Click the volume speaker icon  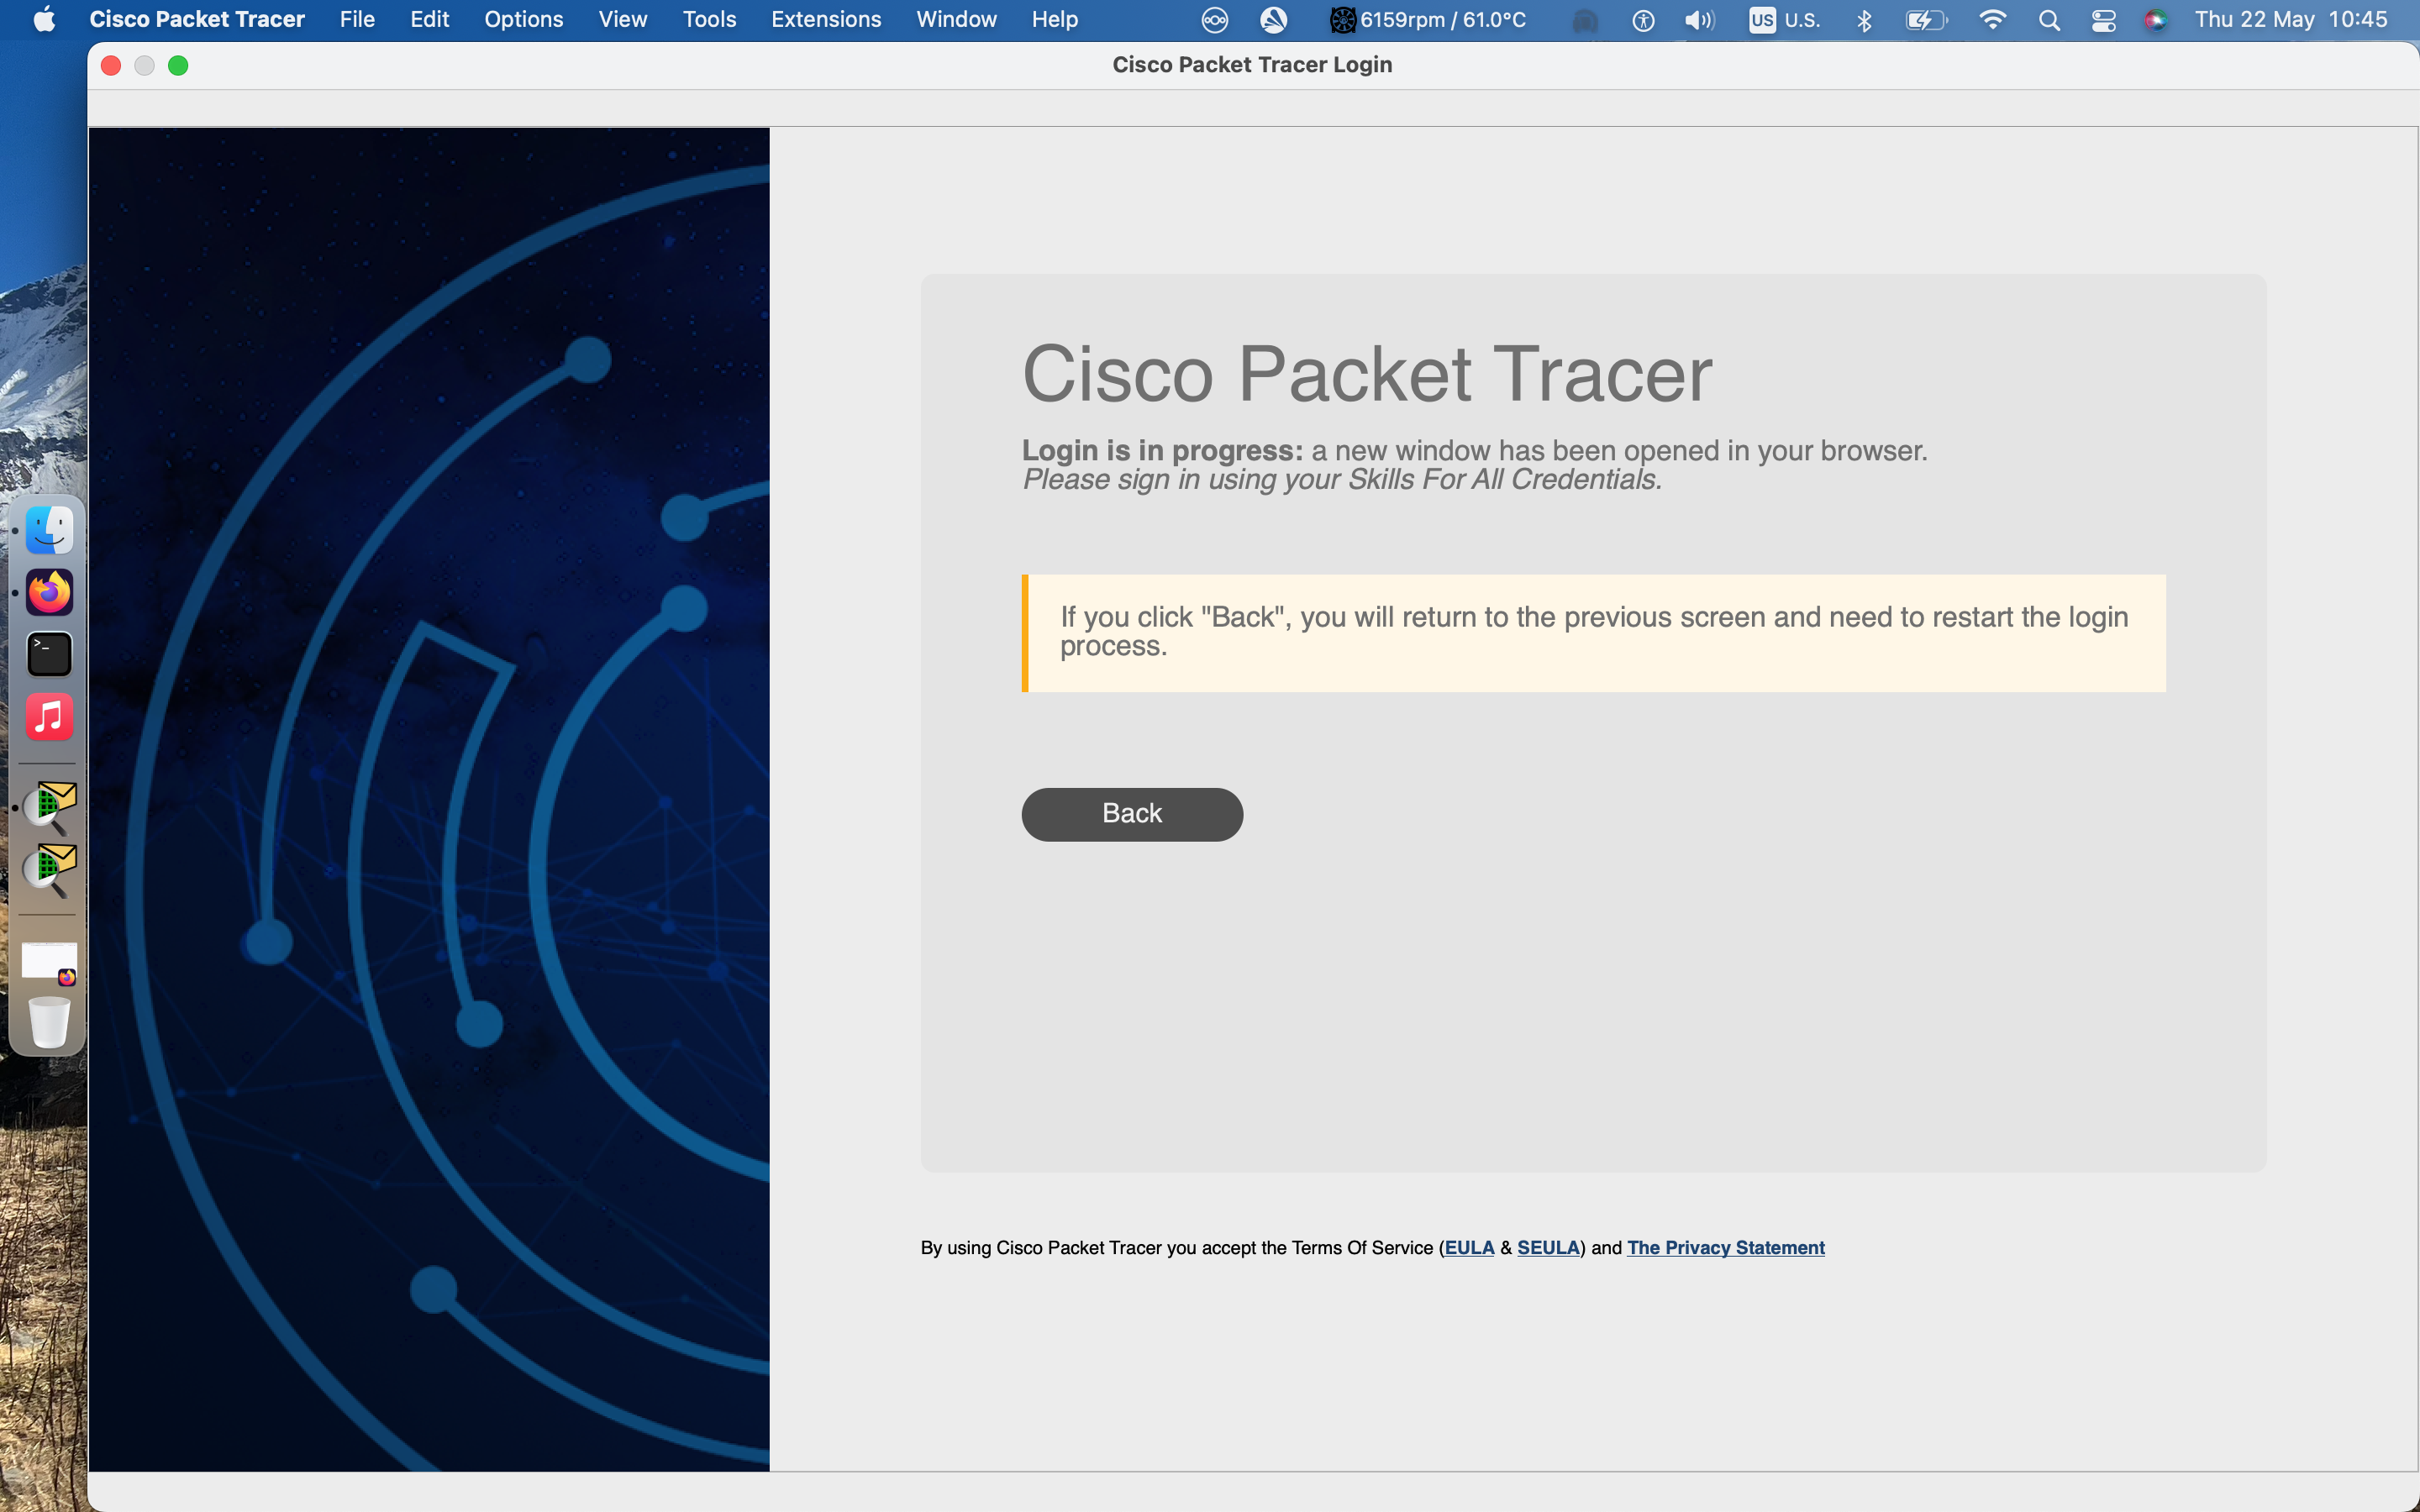(x=1699, y=20)
